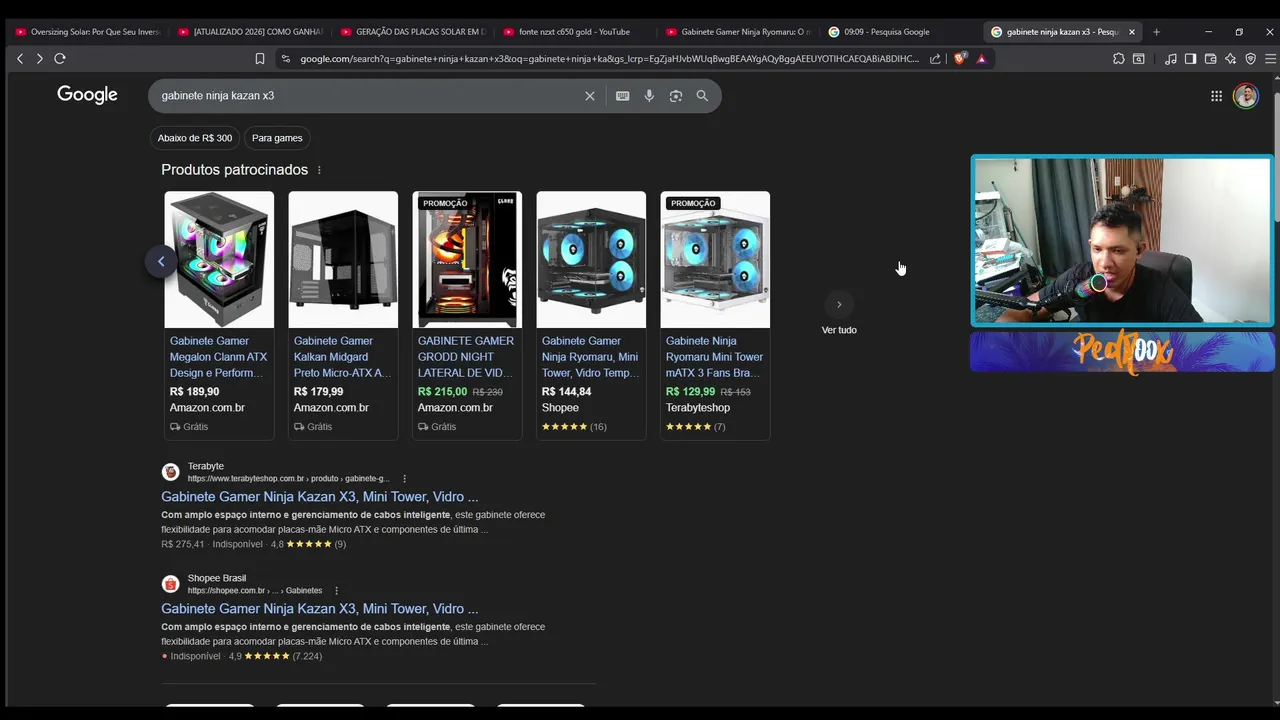Toggle the browser sidebar panel

click(x=1190, y=59)
